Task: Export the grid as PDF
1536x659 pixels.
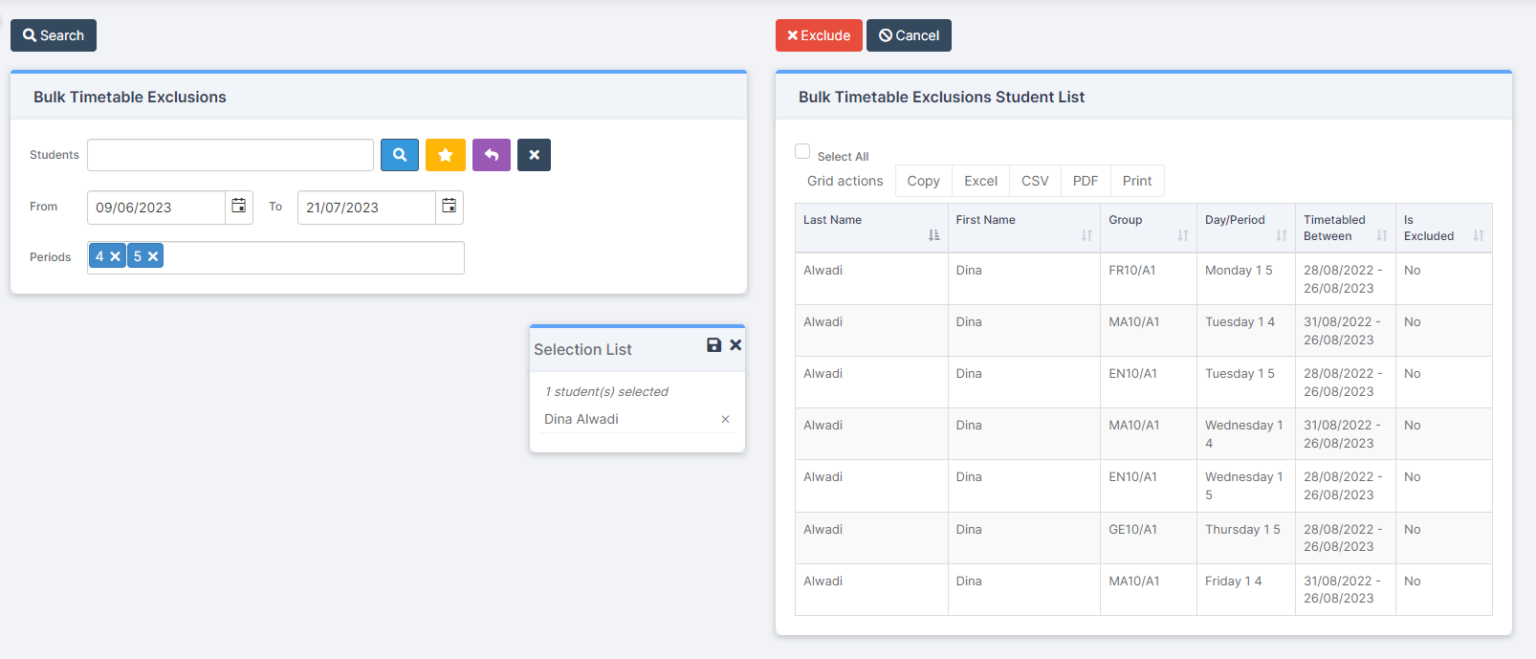Action: [1085, 181]
